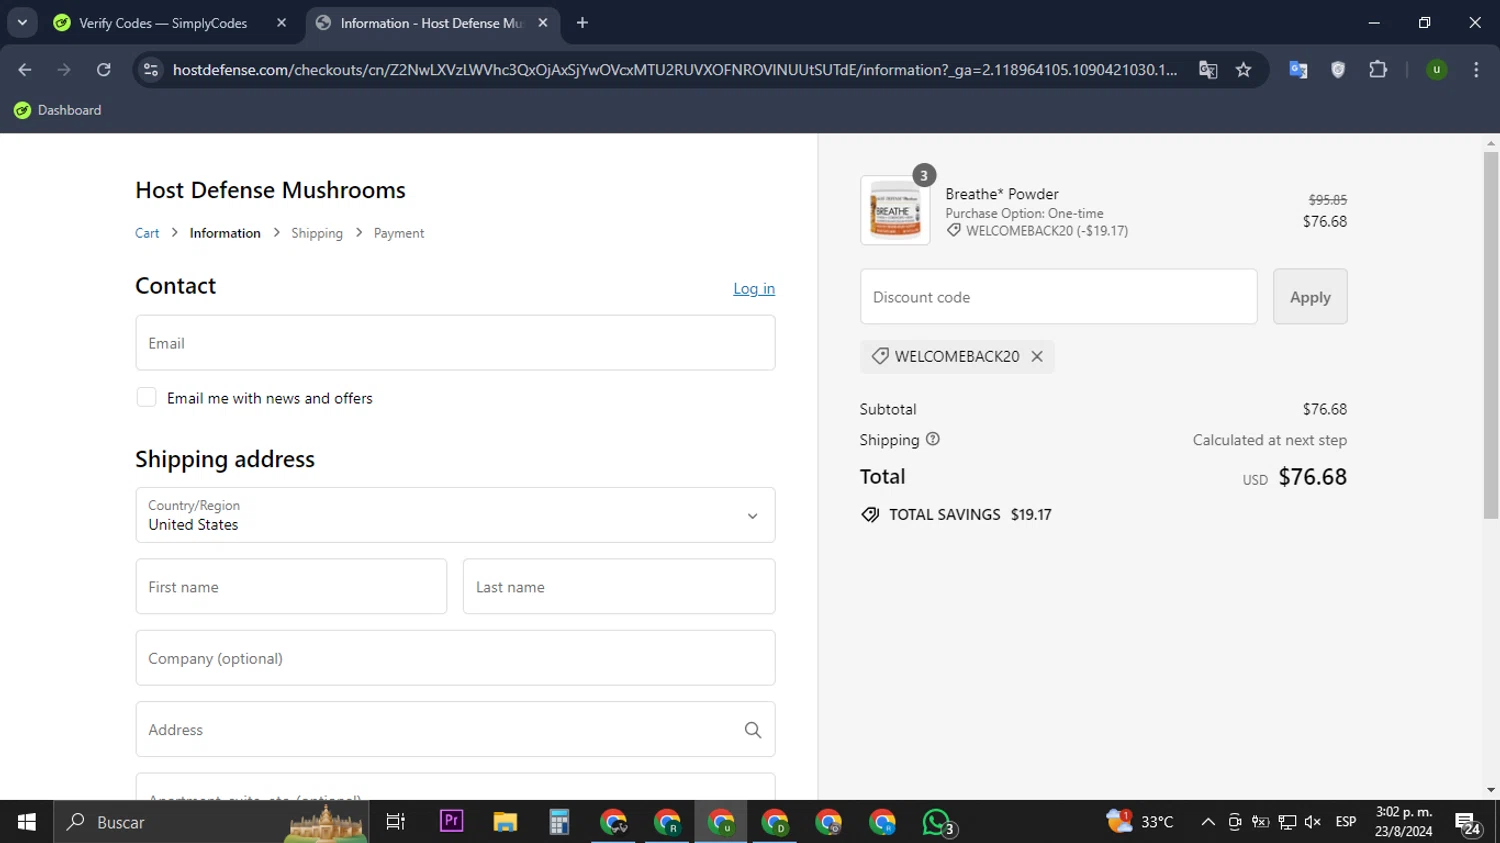Click Company (optional) field

click(x=455, y=658)
